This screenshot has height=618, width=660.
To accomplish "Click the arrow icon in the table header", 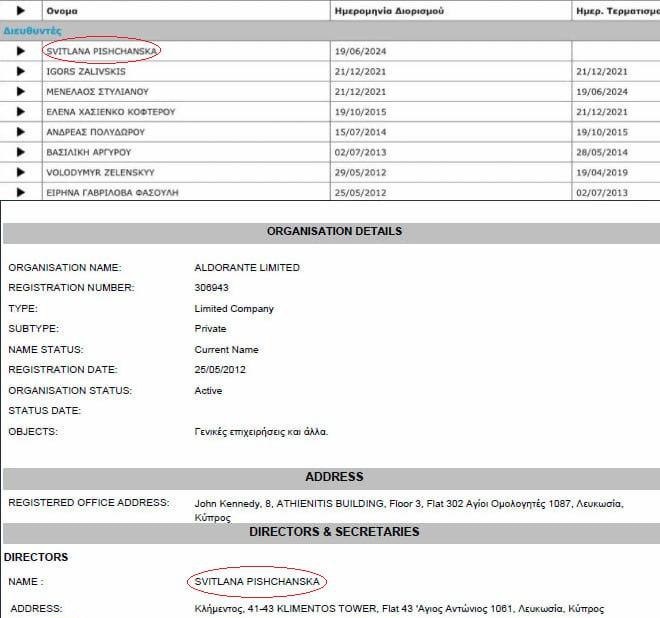I will (20, 10).
